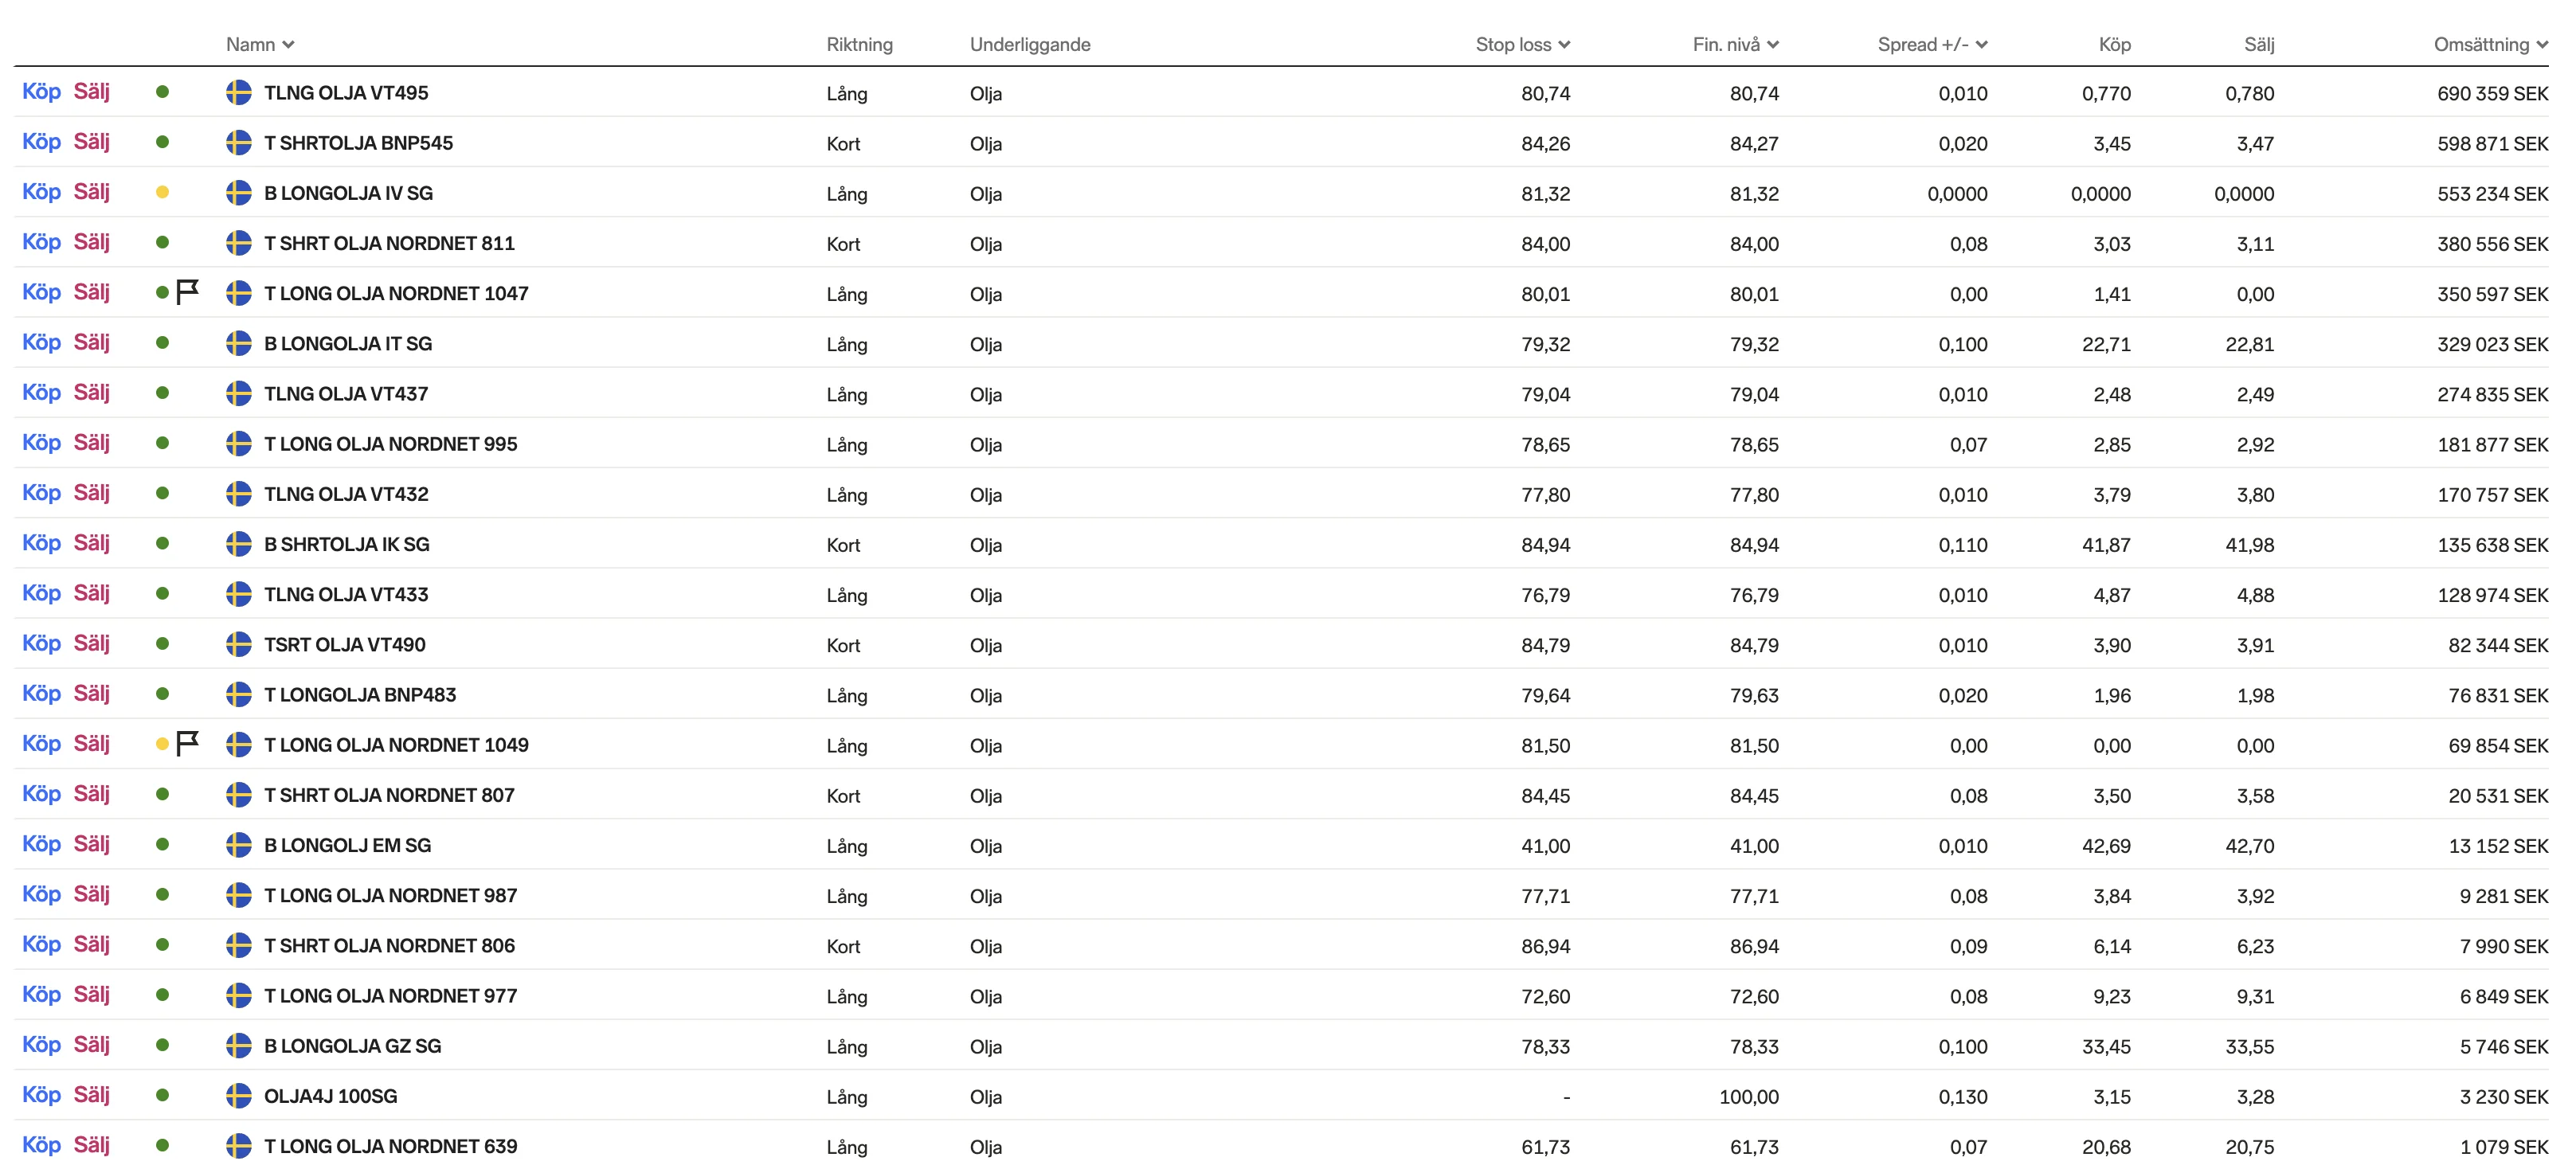Sort by Stop loss column
2576x1169 pixels.
[1523, 44]
